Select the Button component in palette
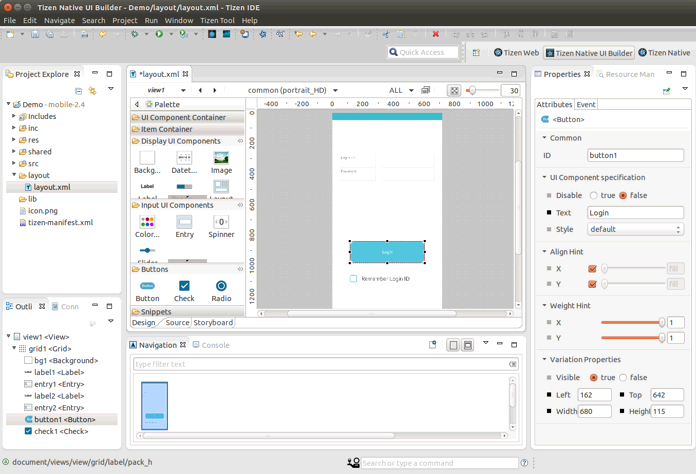Viewport: 696px width, 474px height. click(147, 288)
